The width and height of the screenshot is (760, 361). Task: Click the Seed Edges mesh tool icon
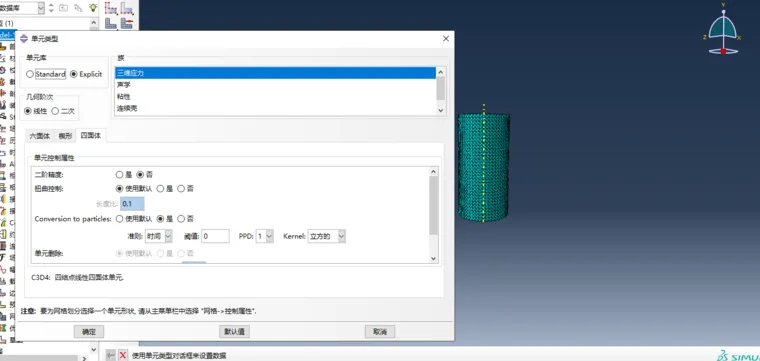pyautogui.click(x=127, y=7)
